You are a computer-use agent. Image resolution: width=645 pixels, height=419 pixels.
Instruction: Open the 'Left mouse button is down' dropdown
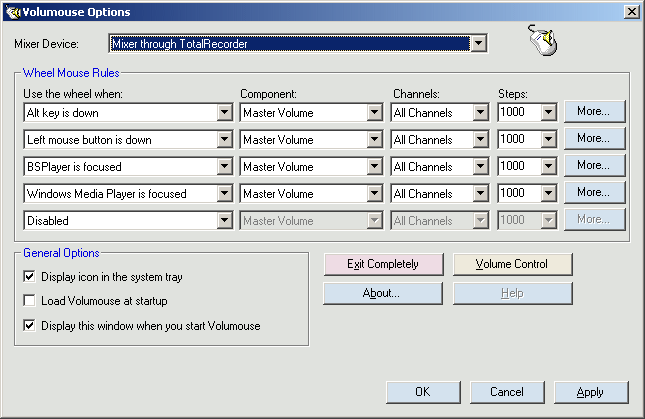(224, 140)
